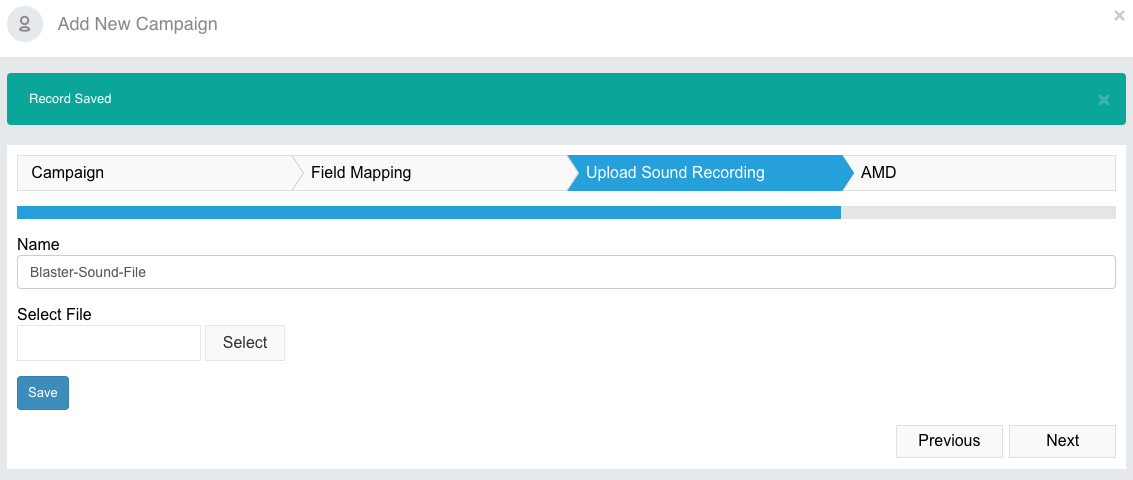Focus the Name field containing Blaster-Sound-File

click(x=566, y=272)
